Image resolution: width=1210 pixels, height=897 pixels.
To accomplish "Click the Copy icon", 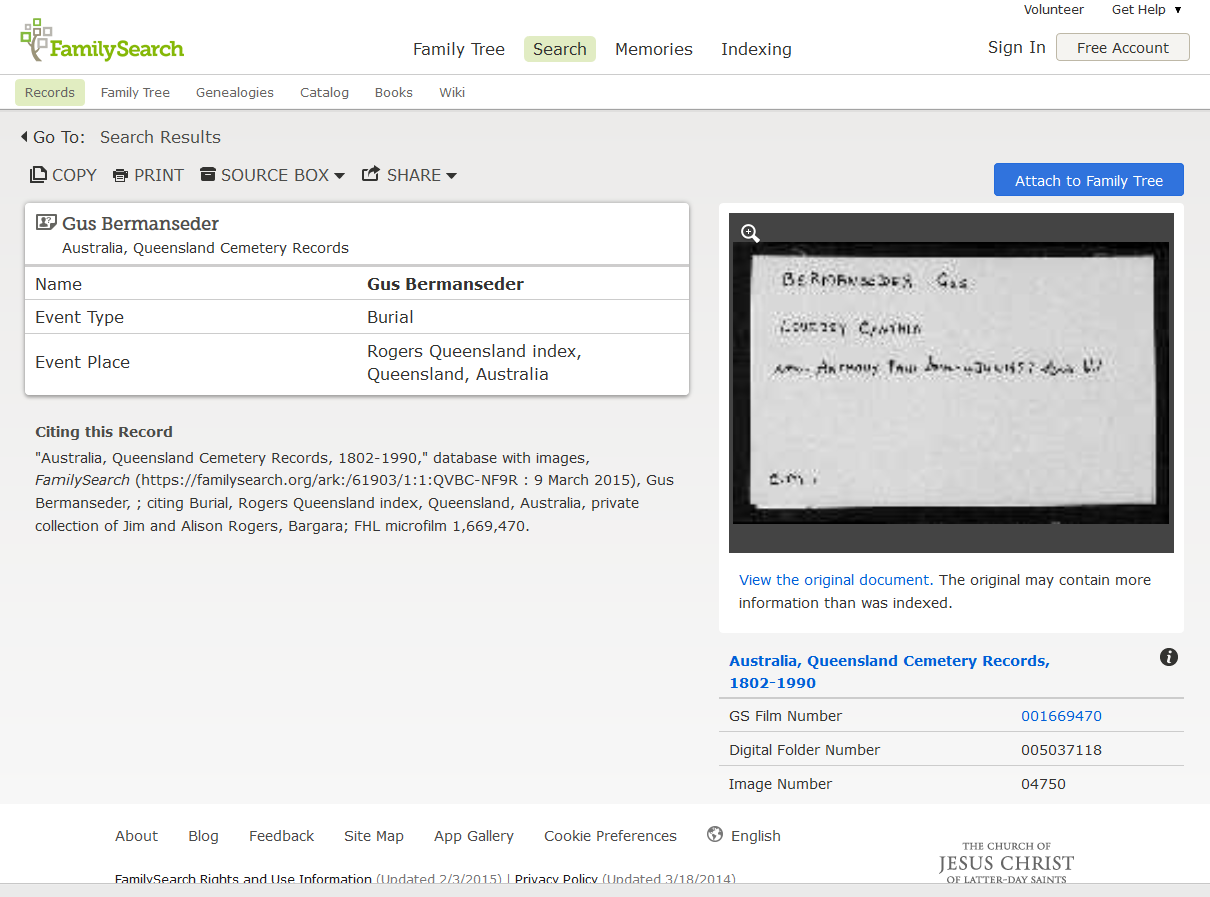I will [38, 175].
